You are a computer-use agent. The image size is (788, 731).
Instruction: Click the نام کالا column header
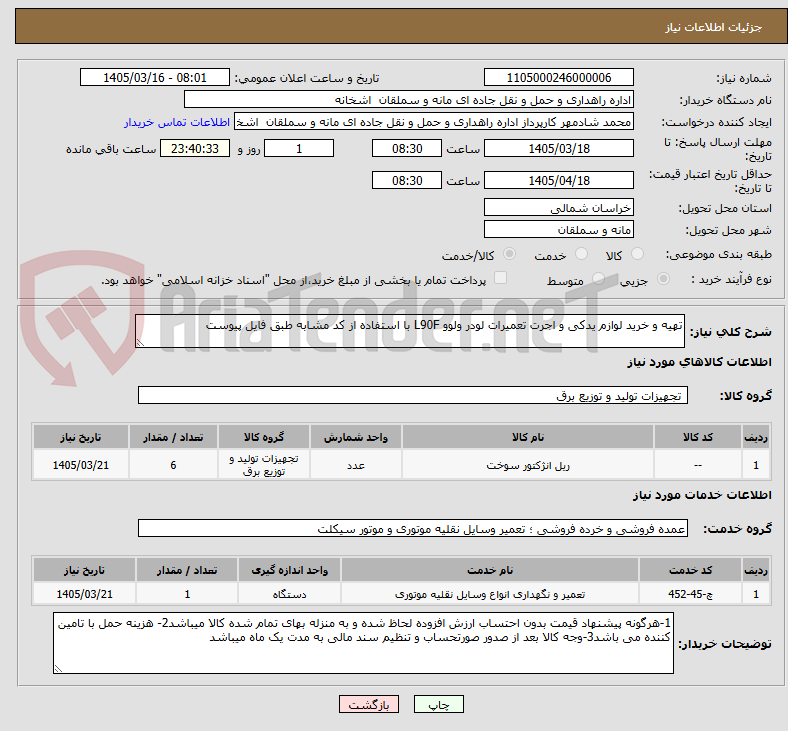[528, 437]
